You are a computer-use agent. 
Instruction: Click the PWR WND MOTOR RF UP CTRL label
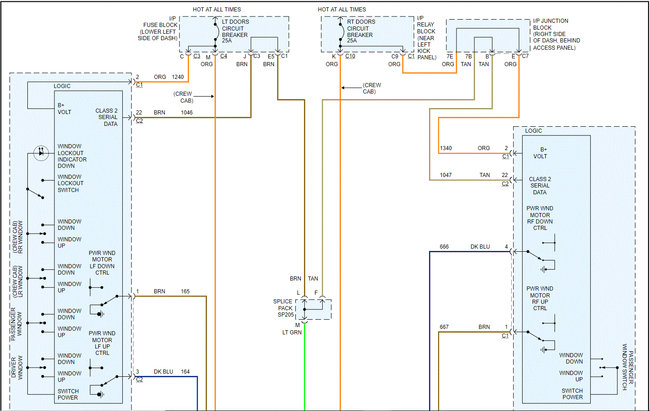[x=540, y=298]
